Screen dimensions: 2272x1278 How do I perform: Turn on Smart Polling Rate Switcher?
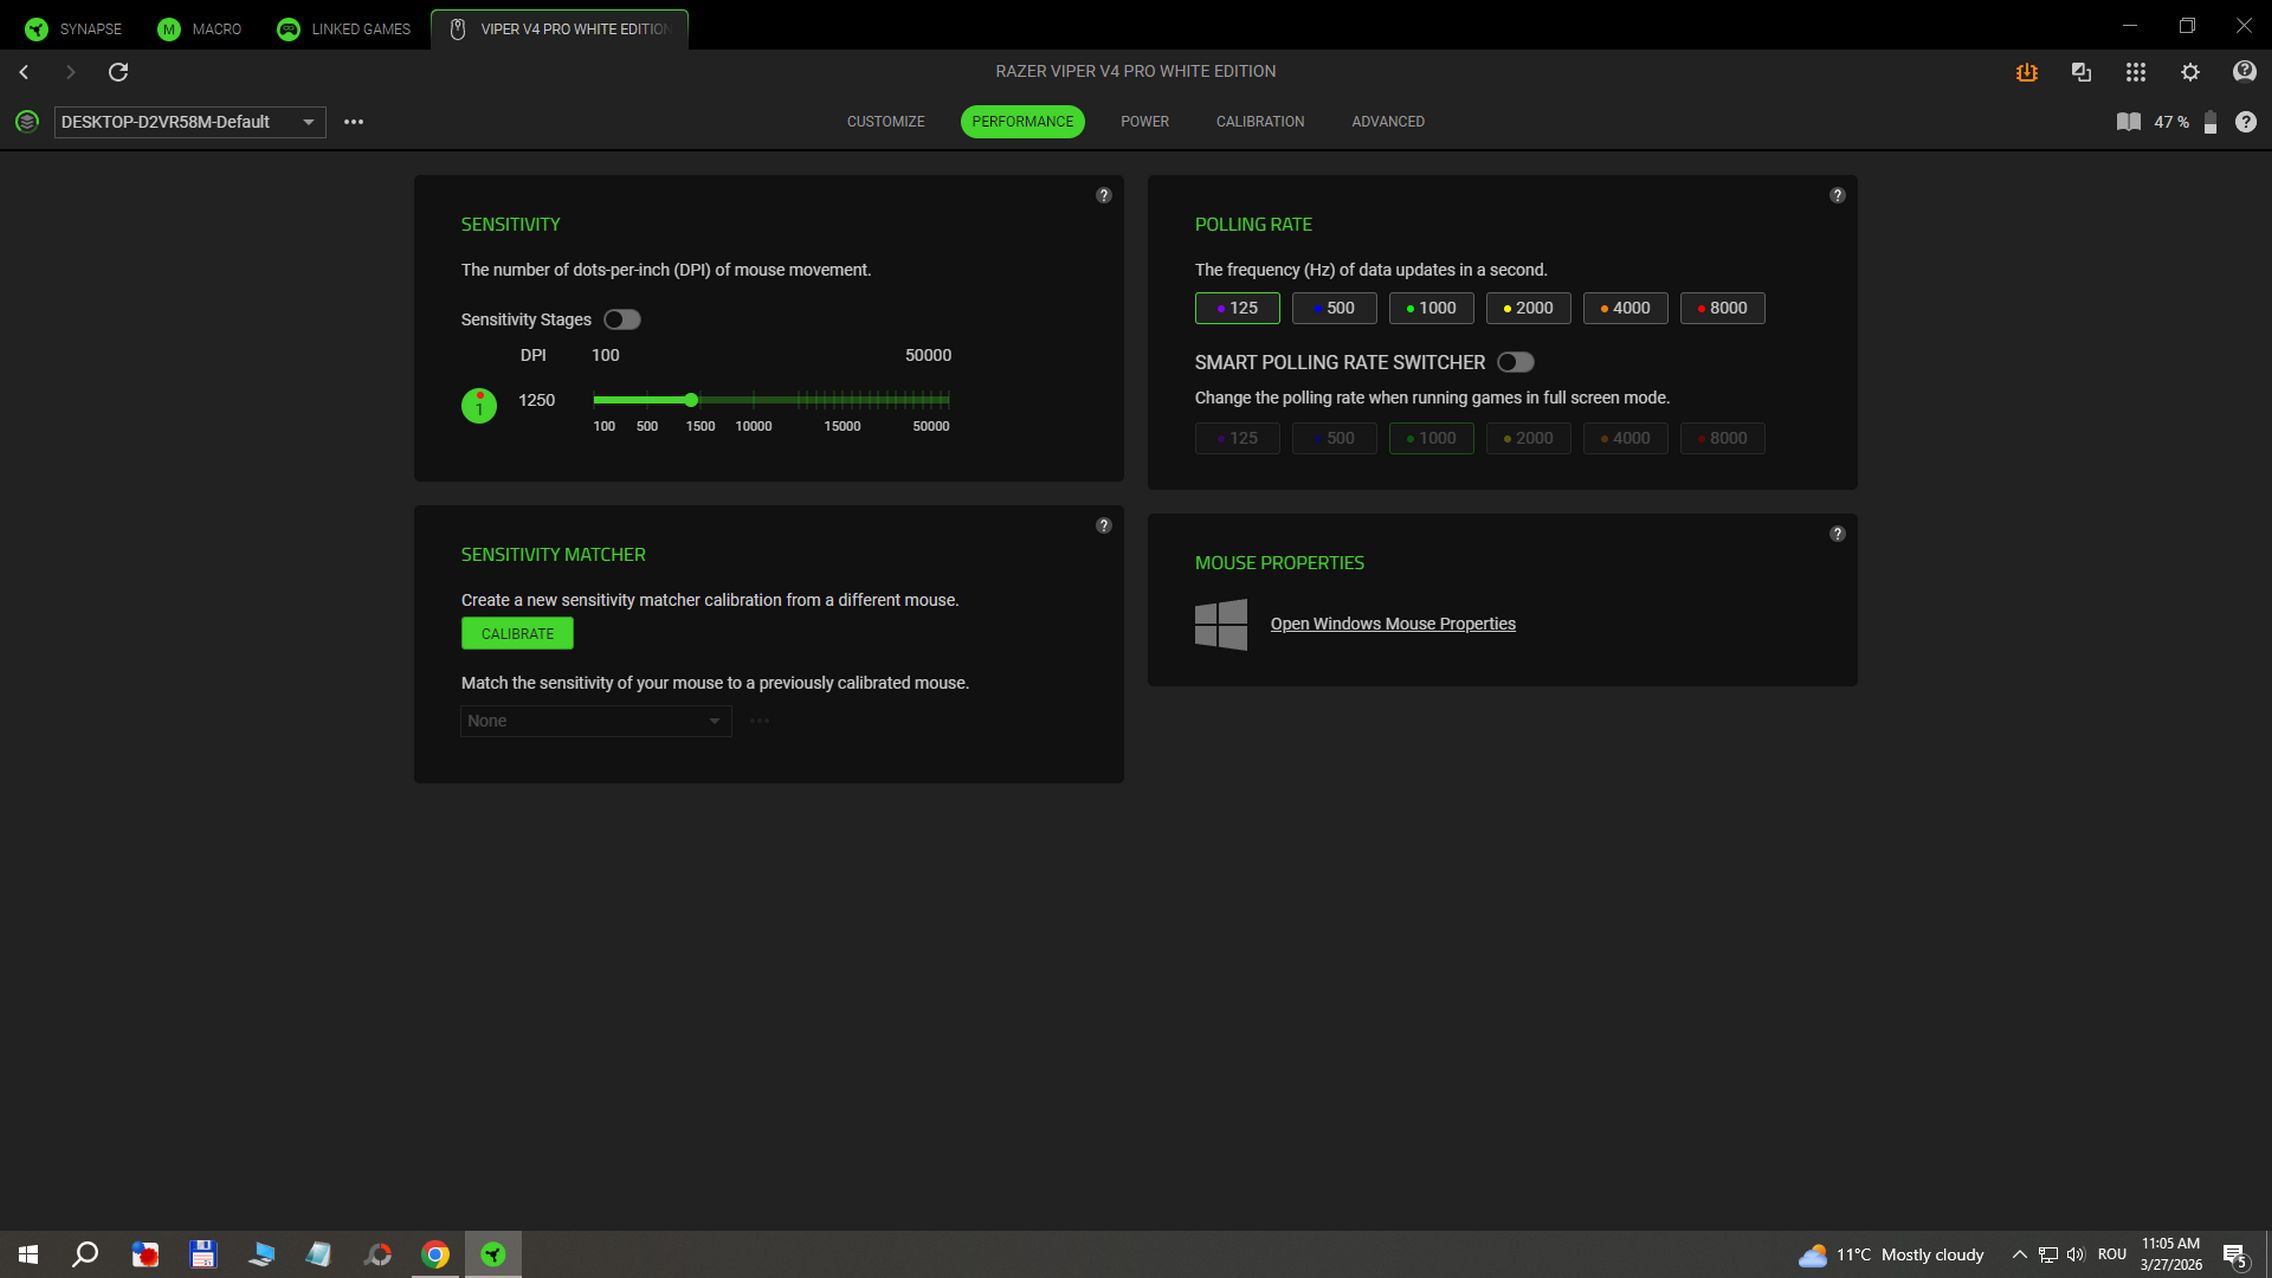1515,362
